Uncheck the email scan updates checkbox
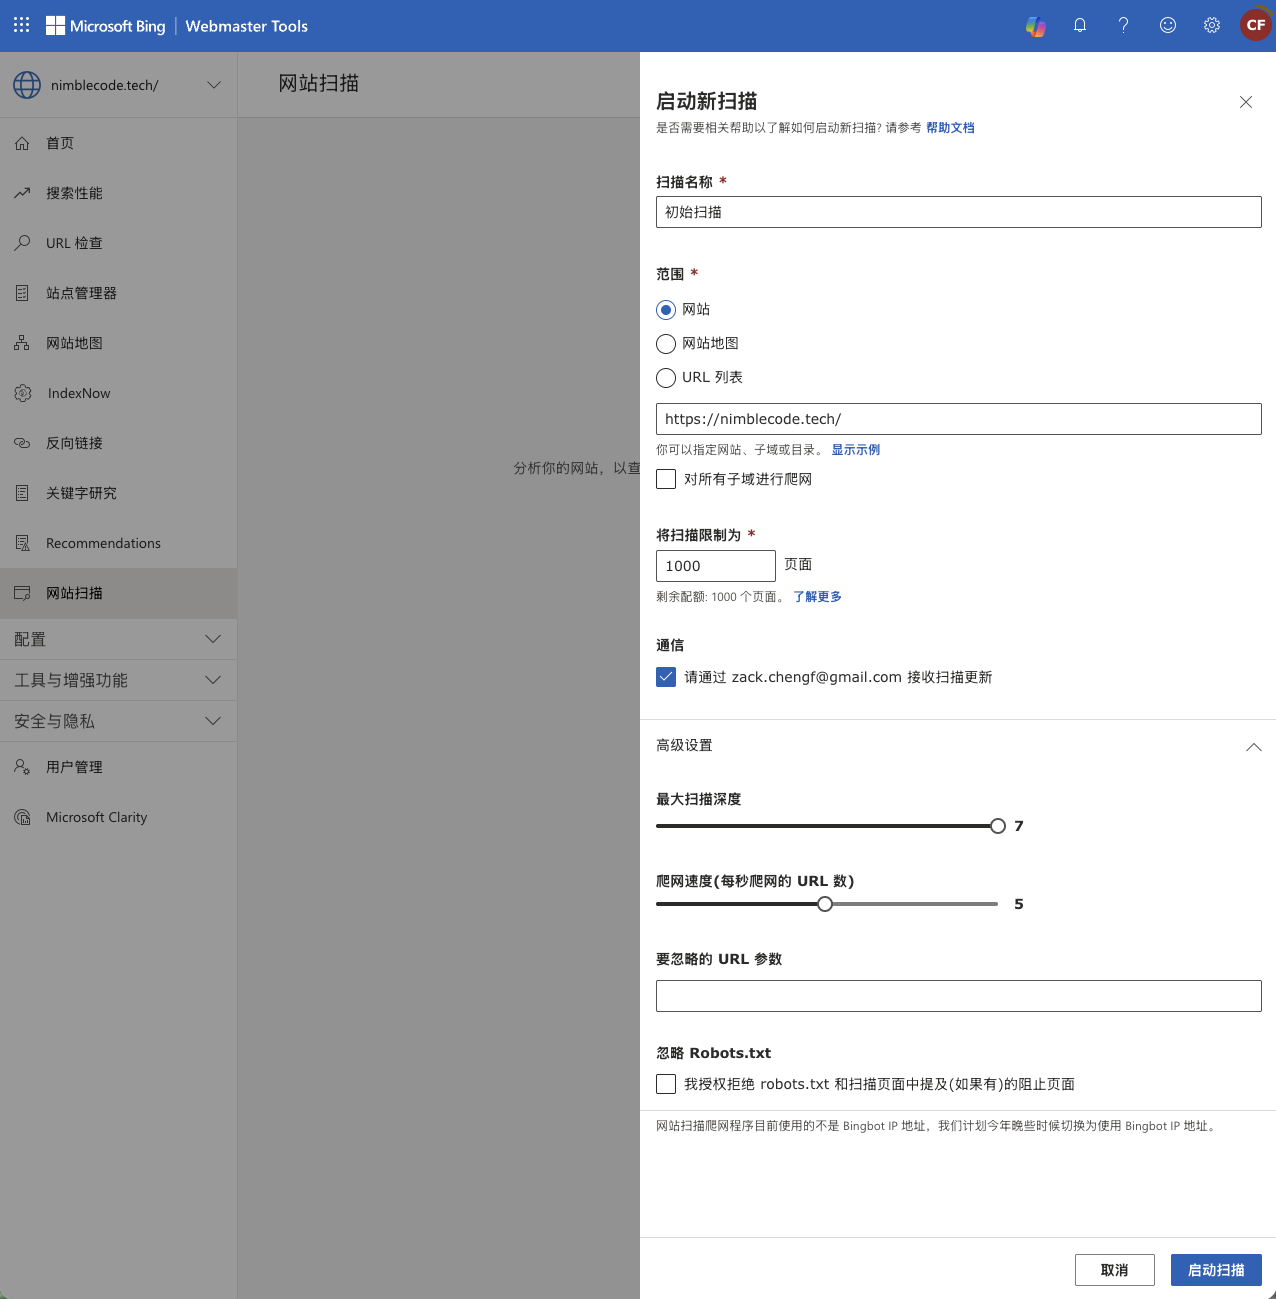Viewport: 1276px width, 1299px height. pyautogui.click(x=666, y=677)
